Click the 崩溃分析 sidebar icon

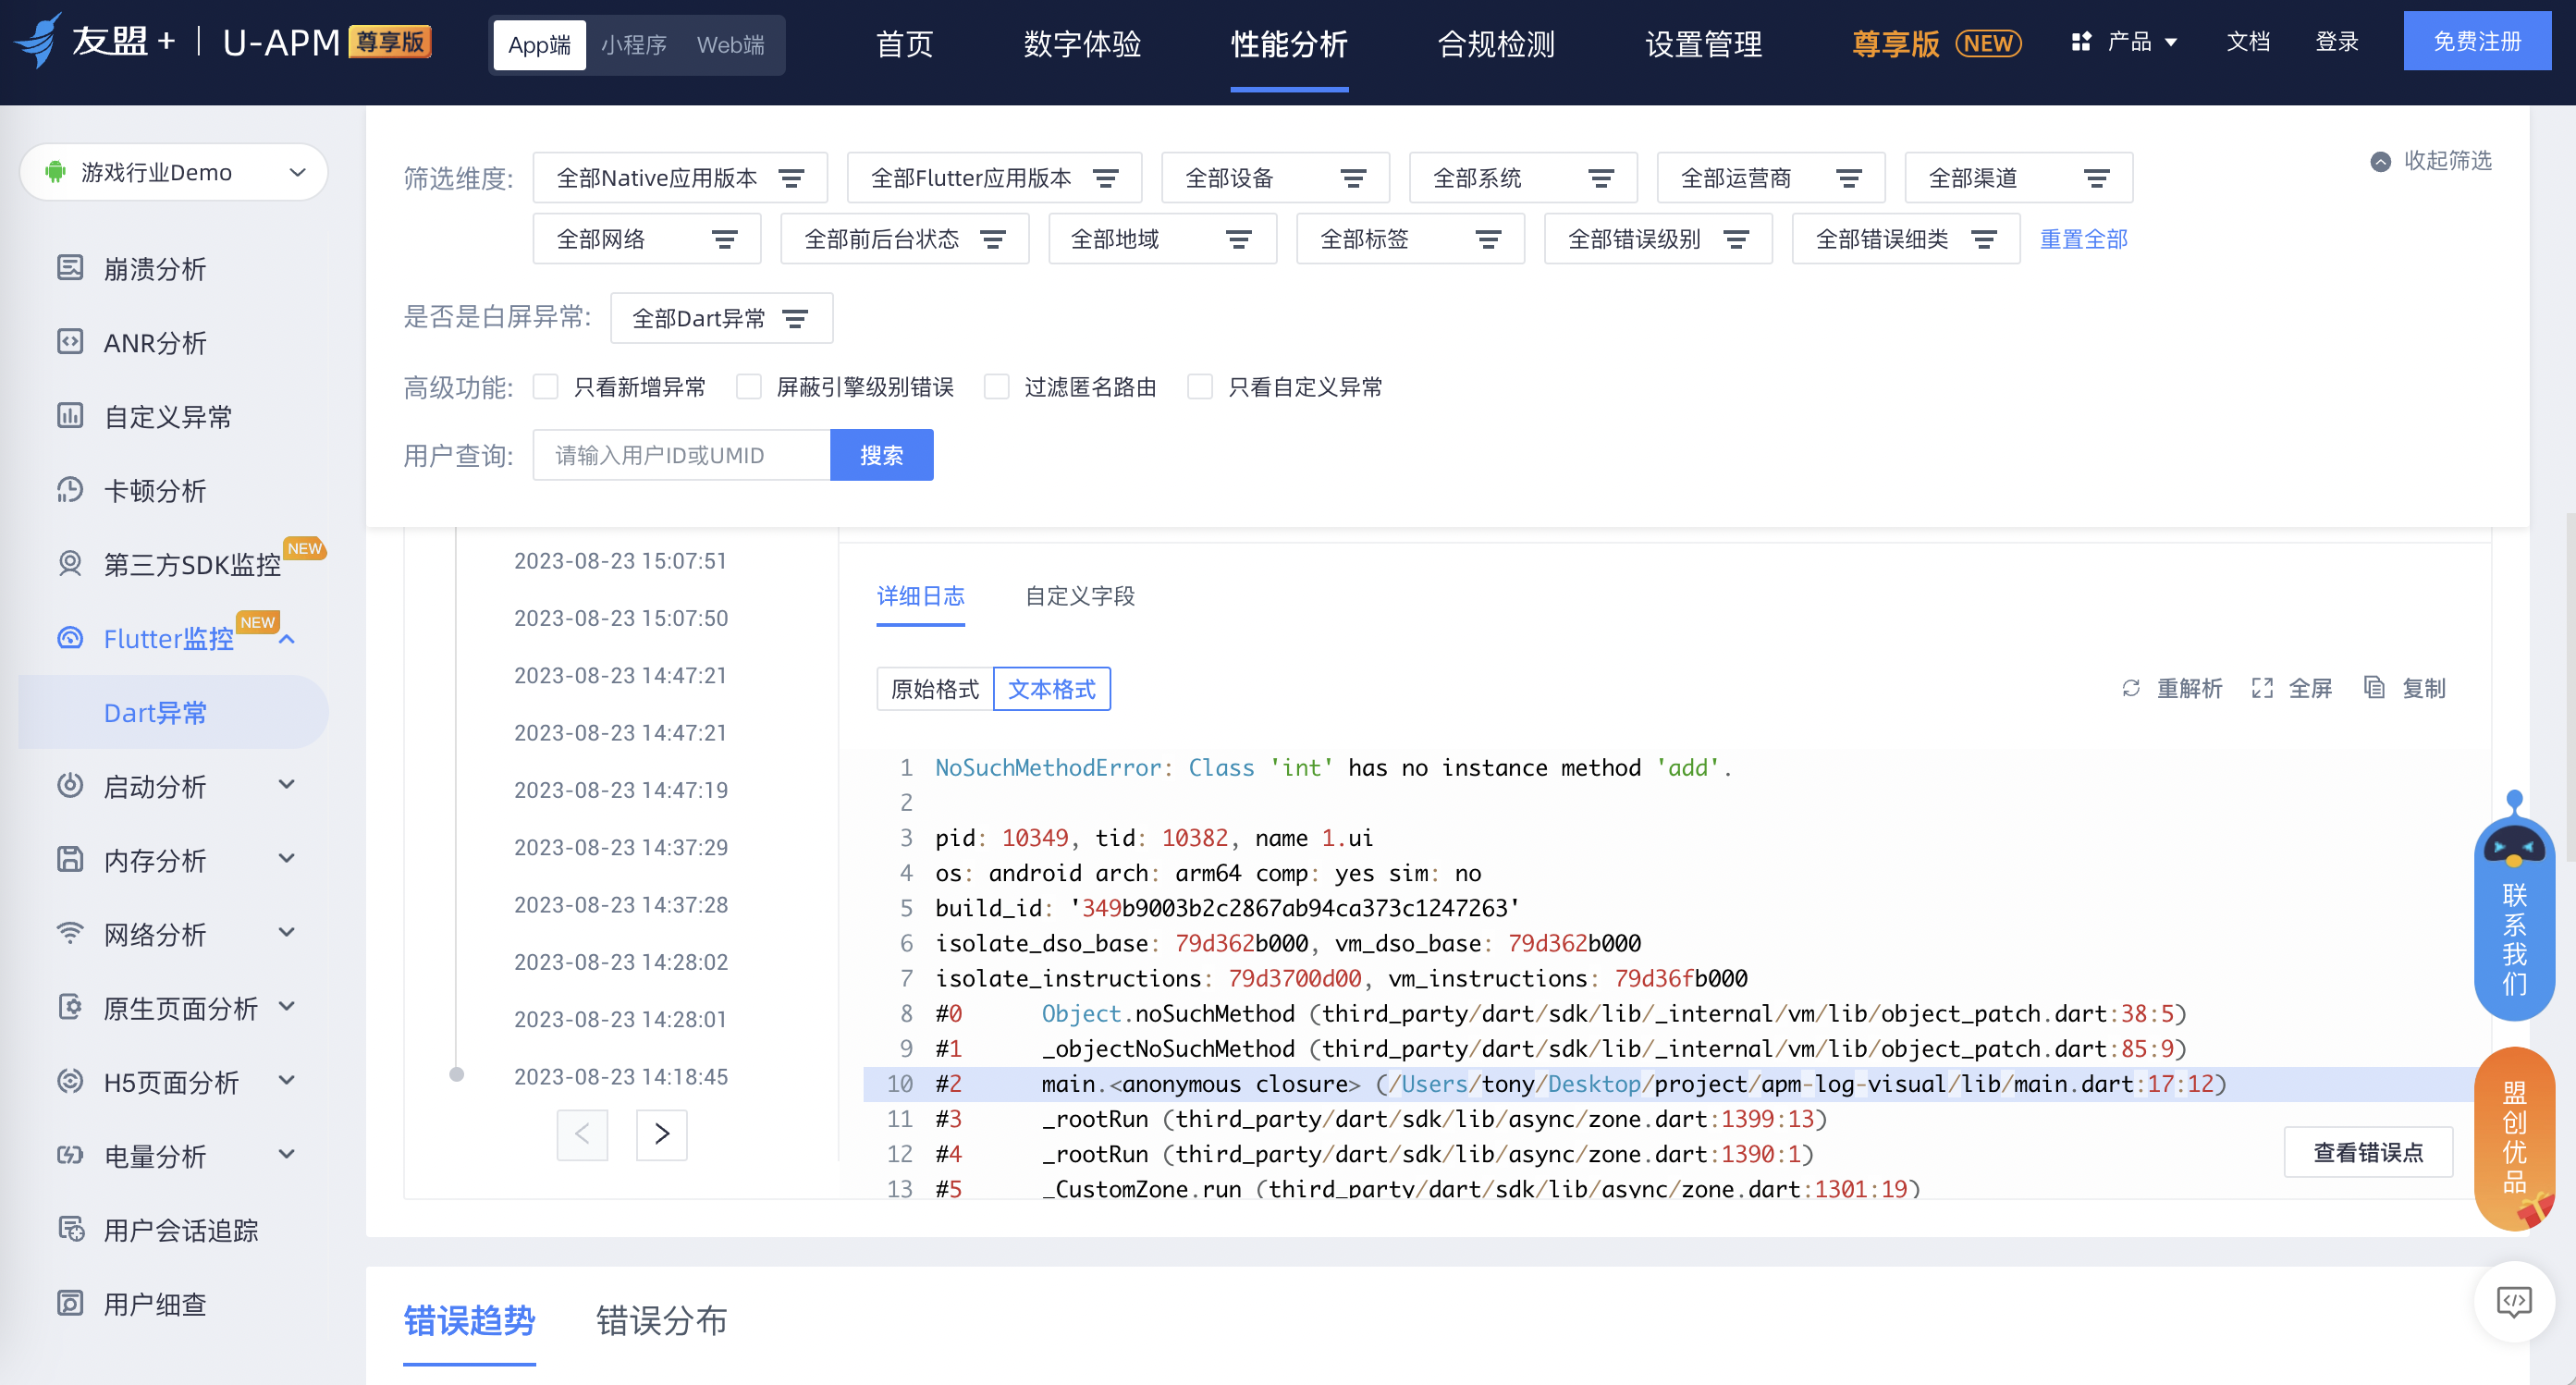(x=70, y=267)
